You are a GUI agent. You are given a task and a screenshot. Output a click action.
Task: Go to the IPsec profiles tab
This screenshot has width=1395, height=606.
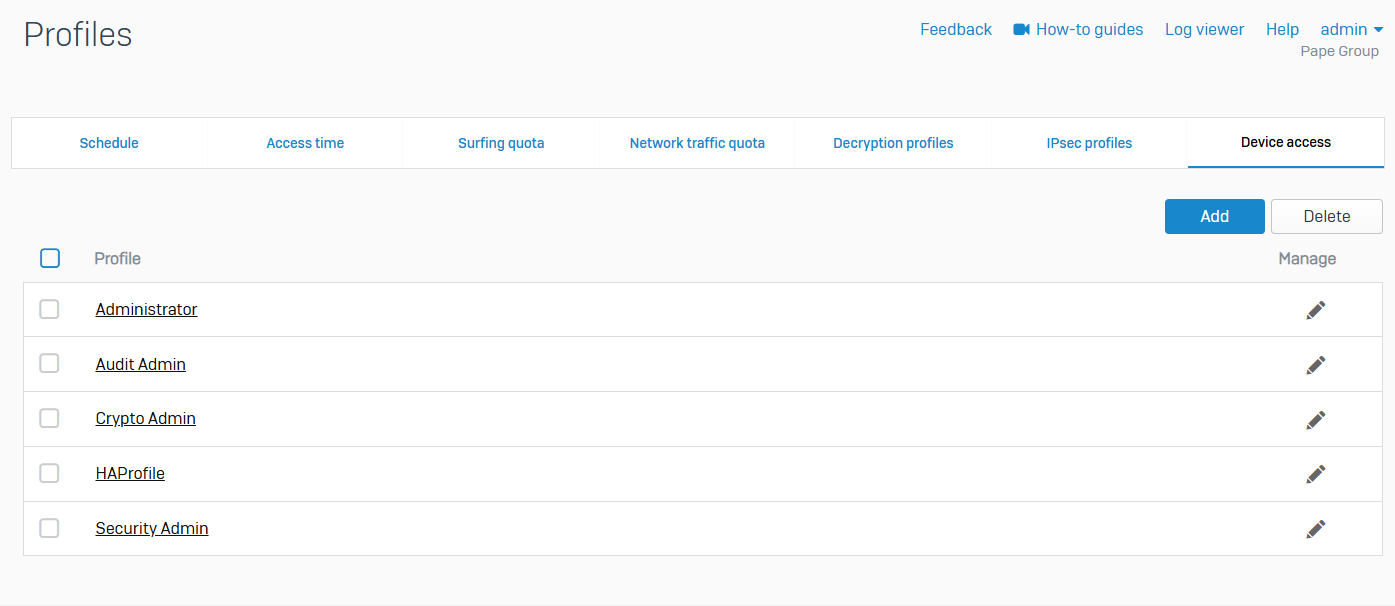click(1089, 143)
